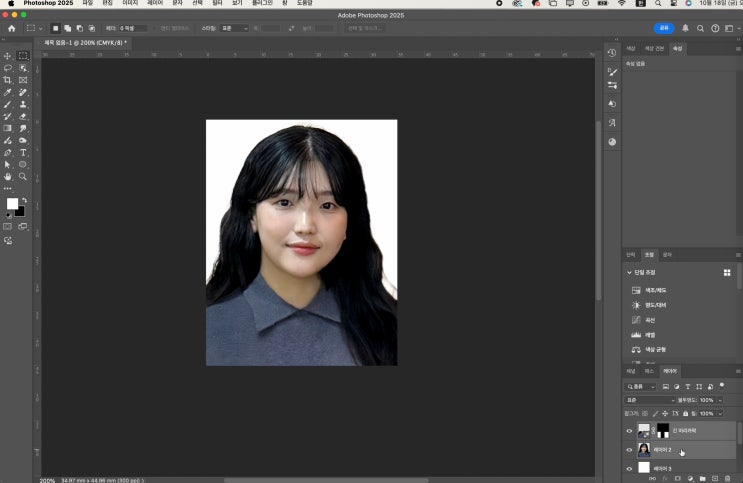Viewport: 743px width, 483px height.
Task: Click the notification bell icon
Action: [685, 28]
